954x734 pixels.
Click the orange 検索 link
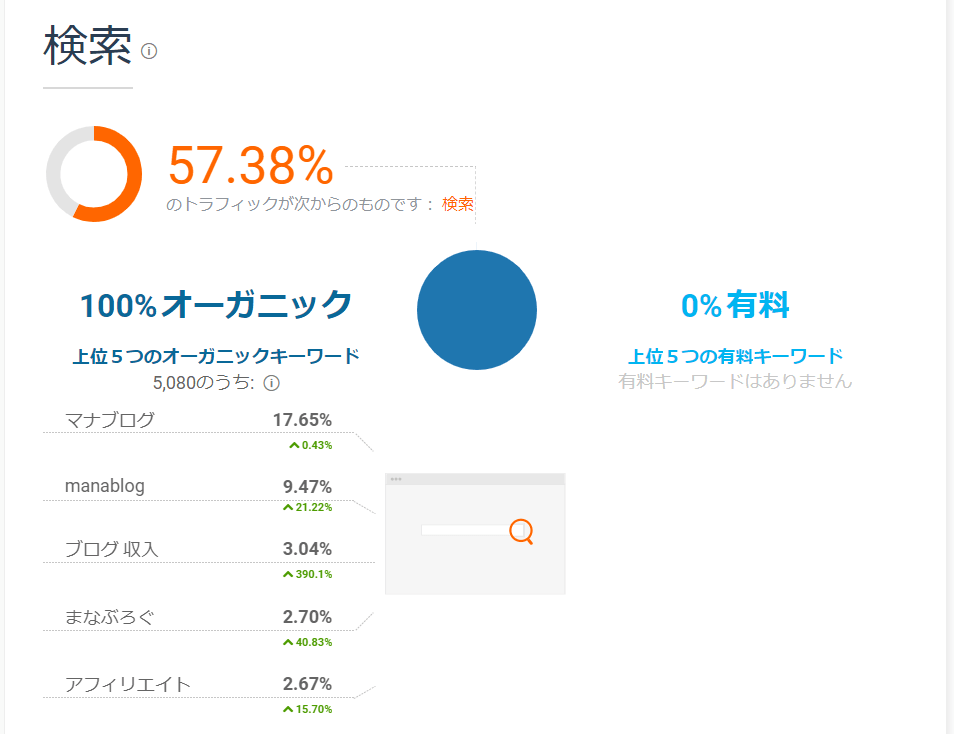[458, 204]
